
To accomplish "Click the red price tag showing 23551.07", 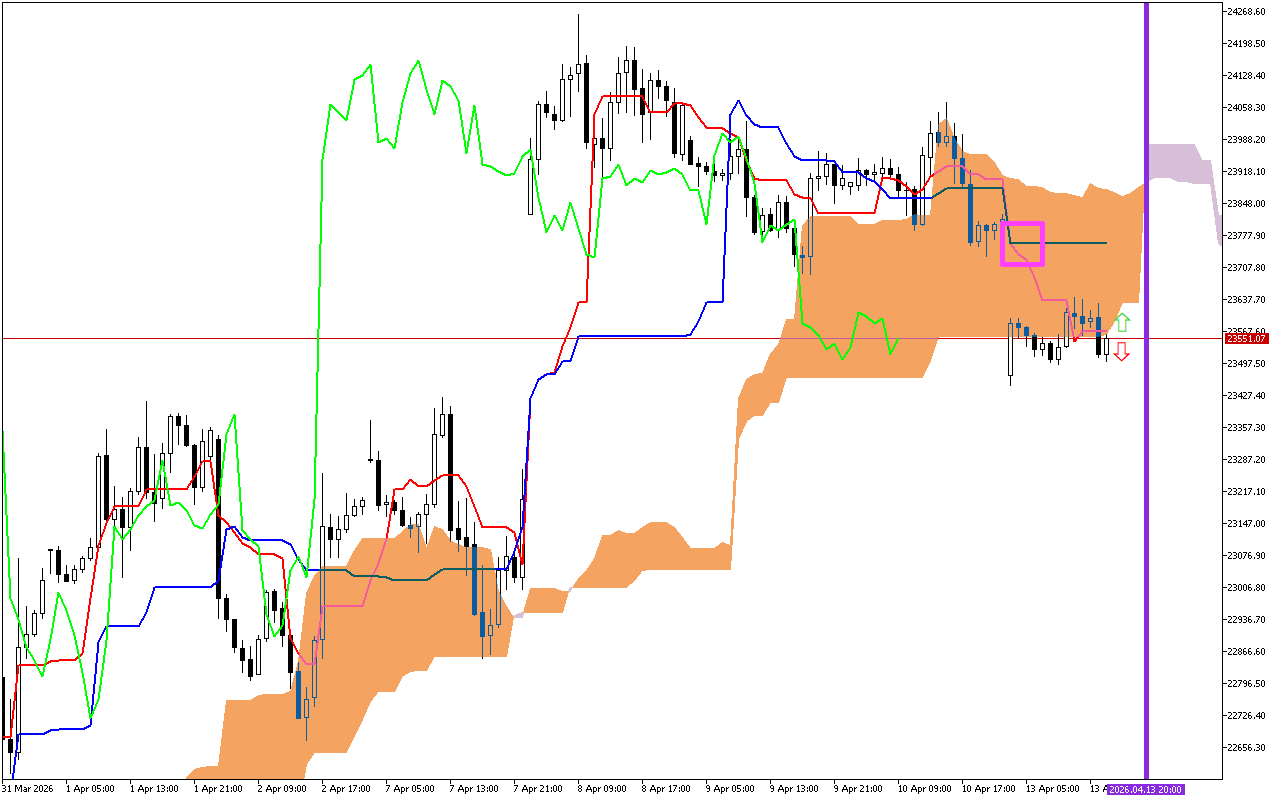I will [x=1246, y=339].
